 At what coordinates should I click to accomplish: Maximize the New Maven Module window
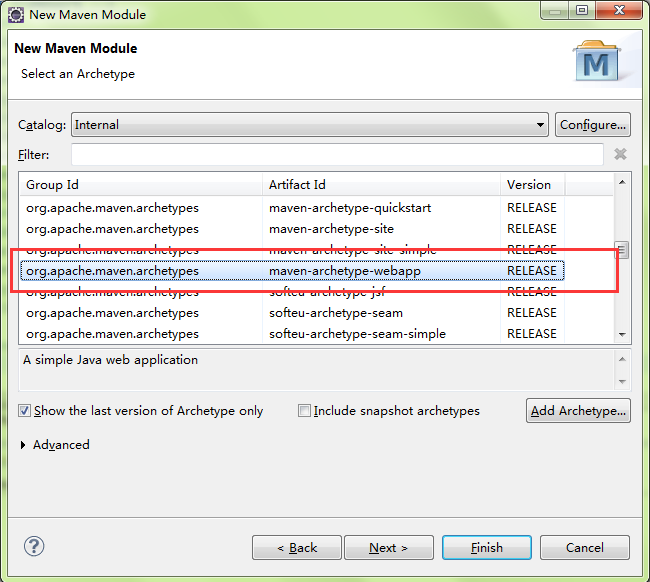pos(582,11)
